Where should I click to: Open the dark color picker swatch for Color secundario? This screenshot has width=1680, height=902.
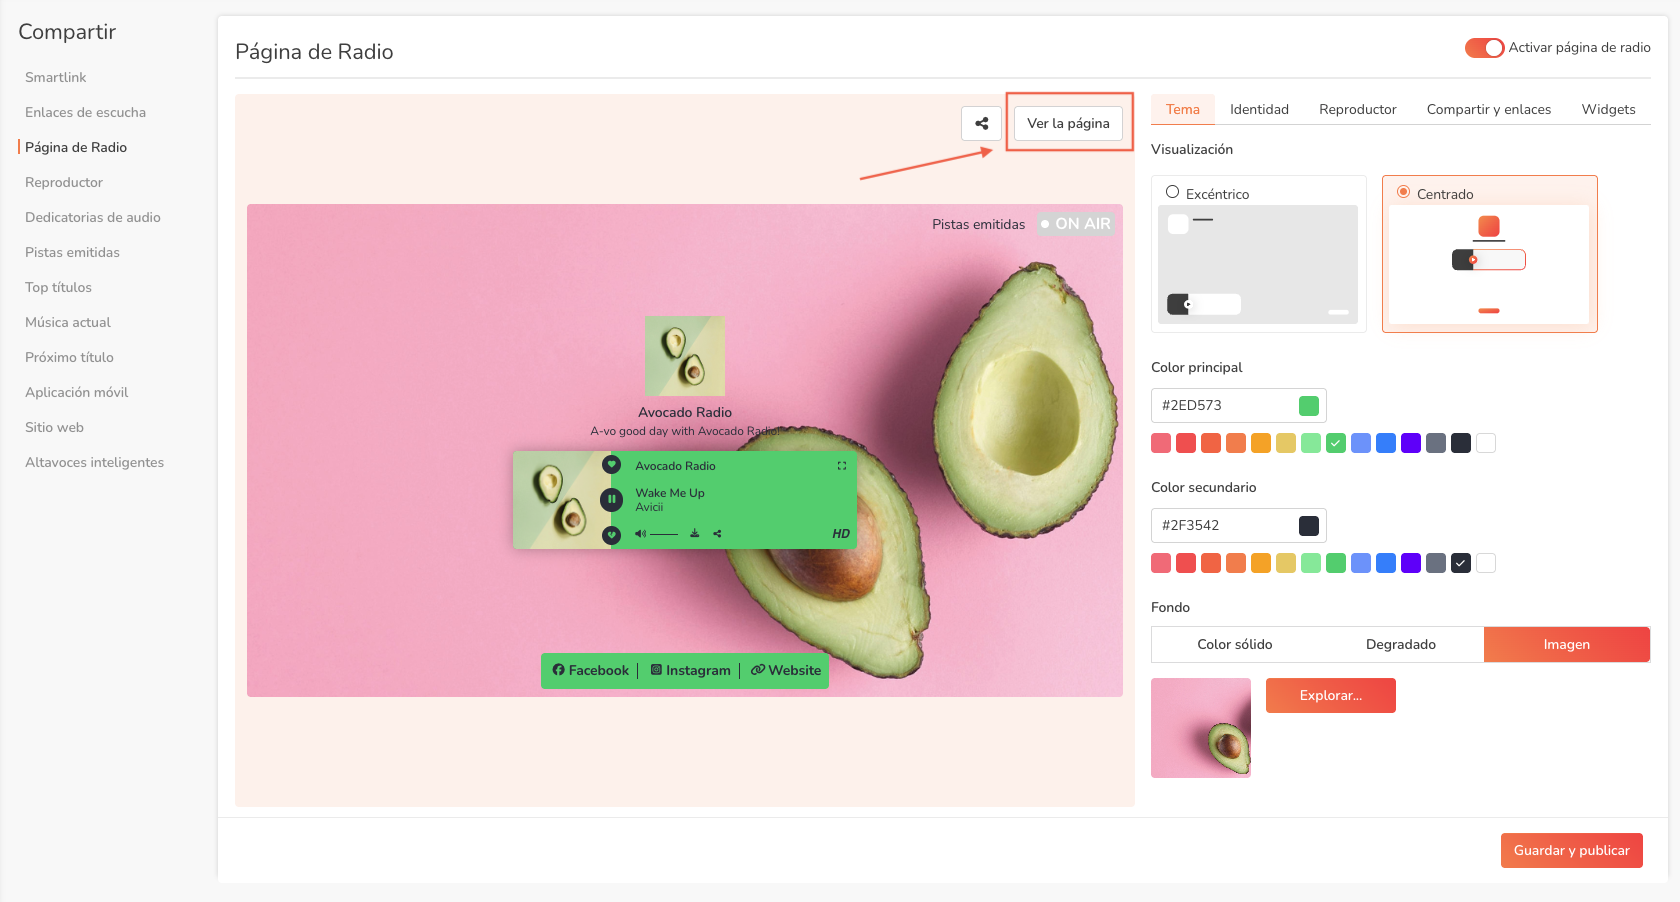1308,525
